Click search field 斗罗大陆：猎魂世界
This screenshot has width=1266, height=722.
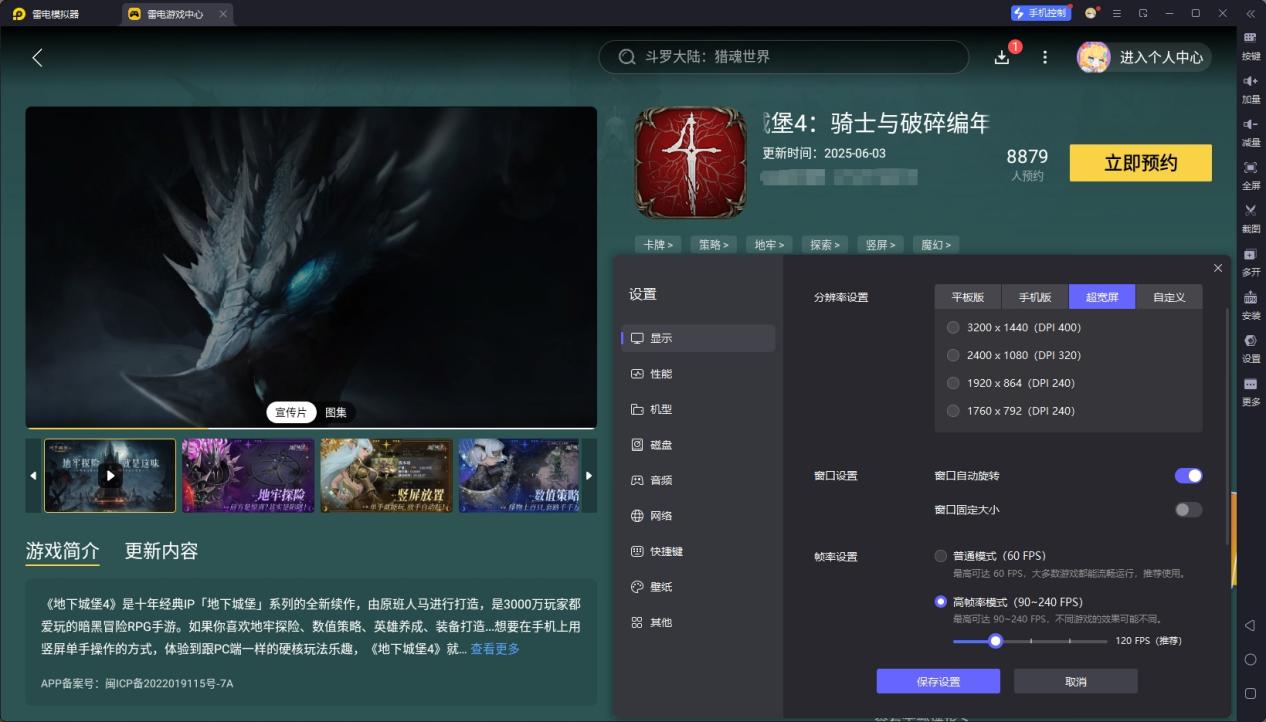coord(784,57)
